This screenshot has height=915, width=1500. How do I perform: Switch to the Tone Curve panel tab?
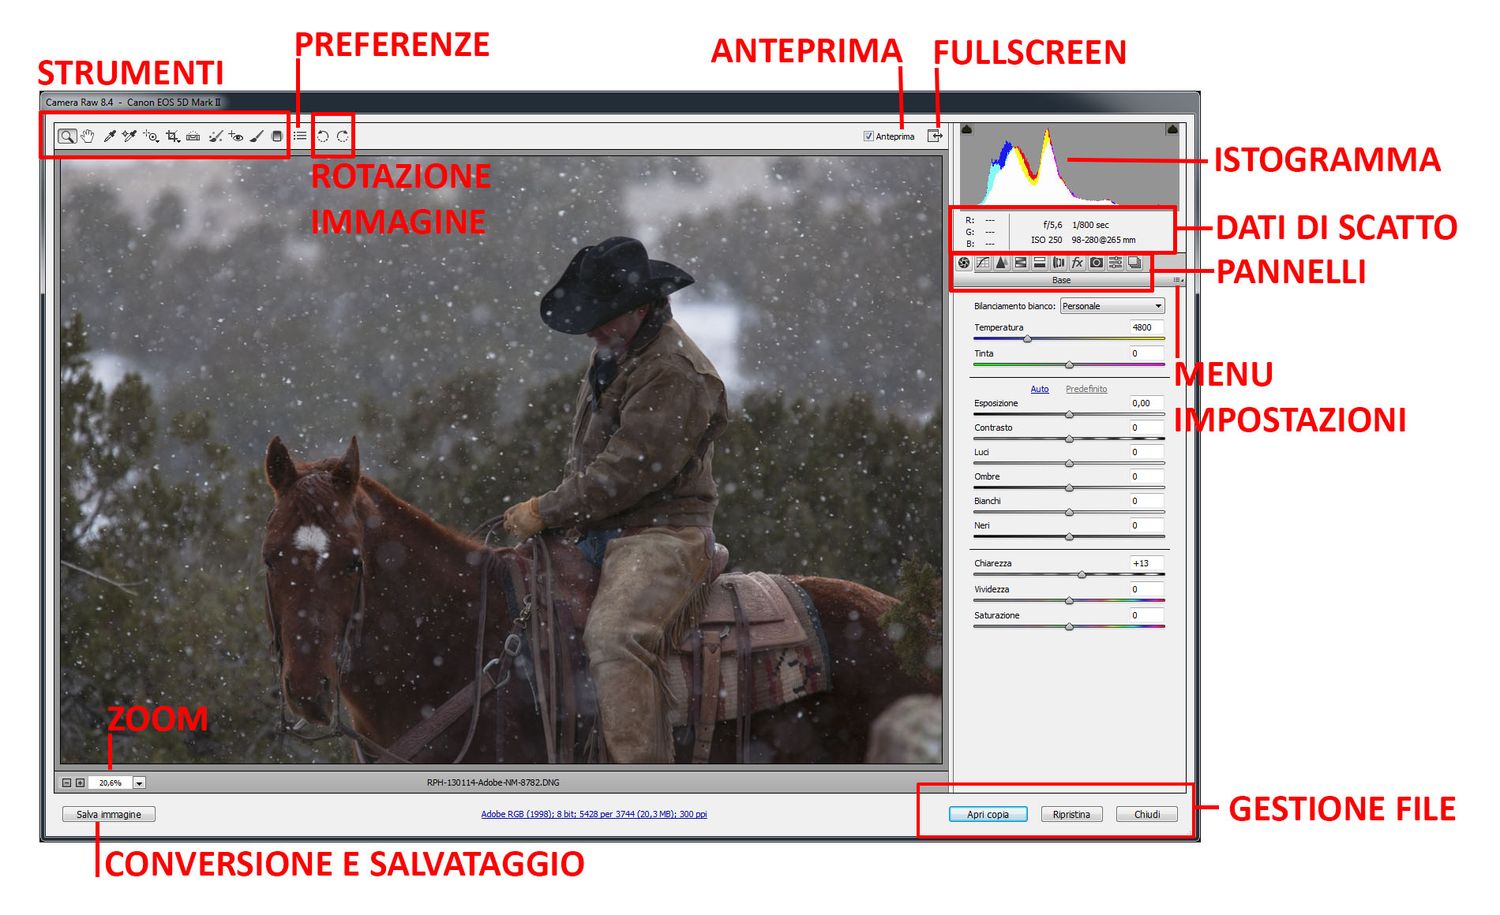pos(983,263)
